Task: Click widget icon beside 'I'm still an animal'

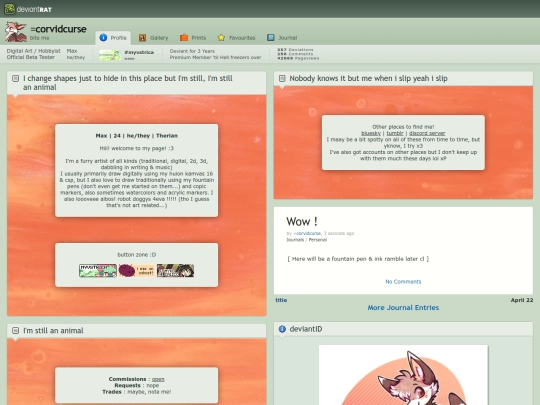Action: point(15,331)
